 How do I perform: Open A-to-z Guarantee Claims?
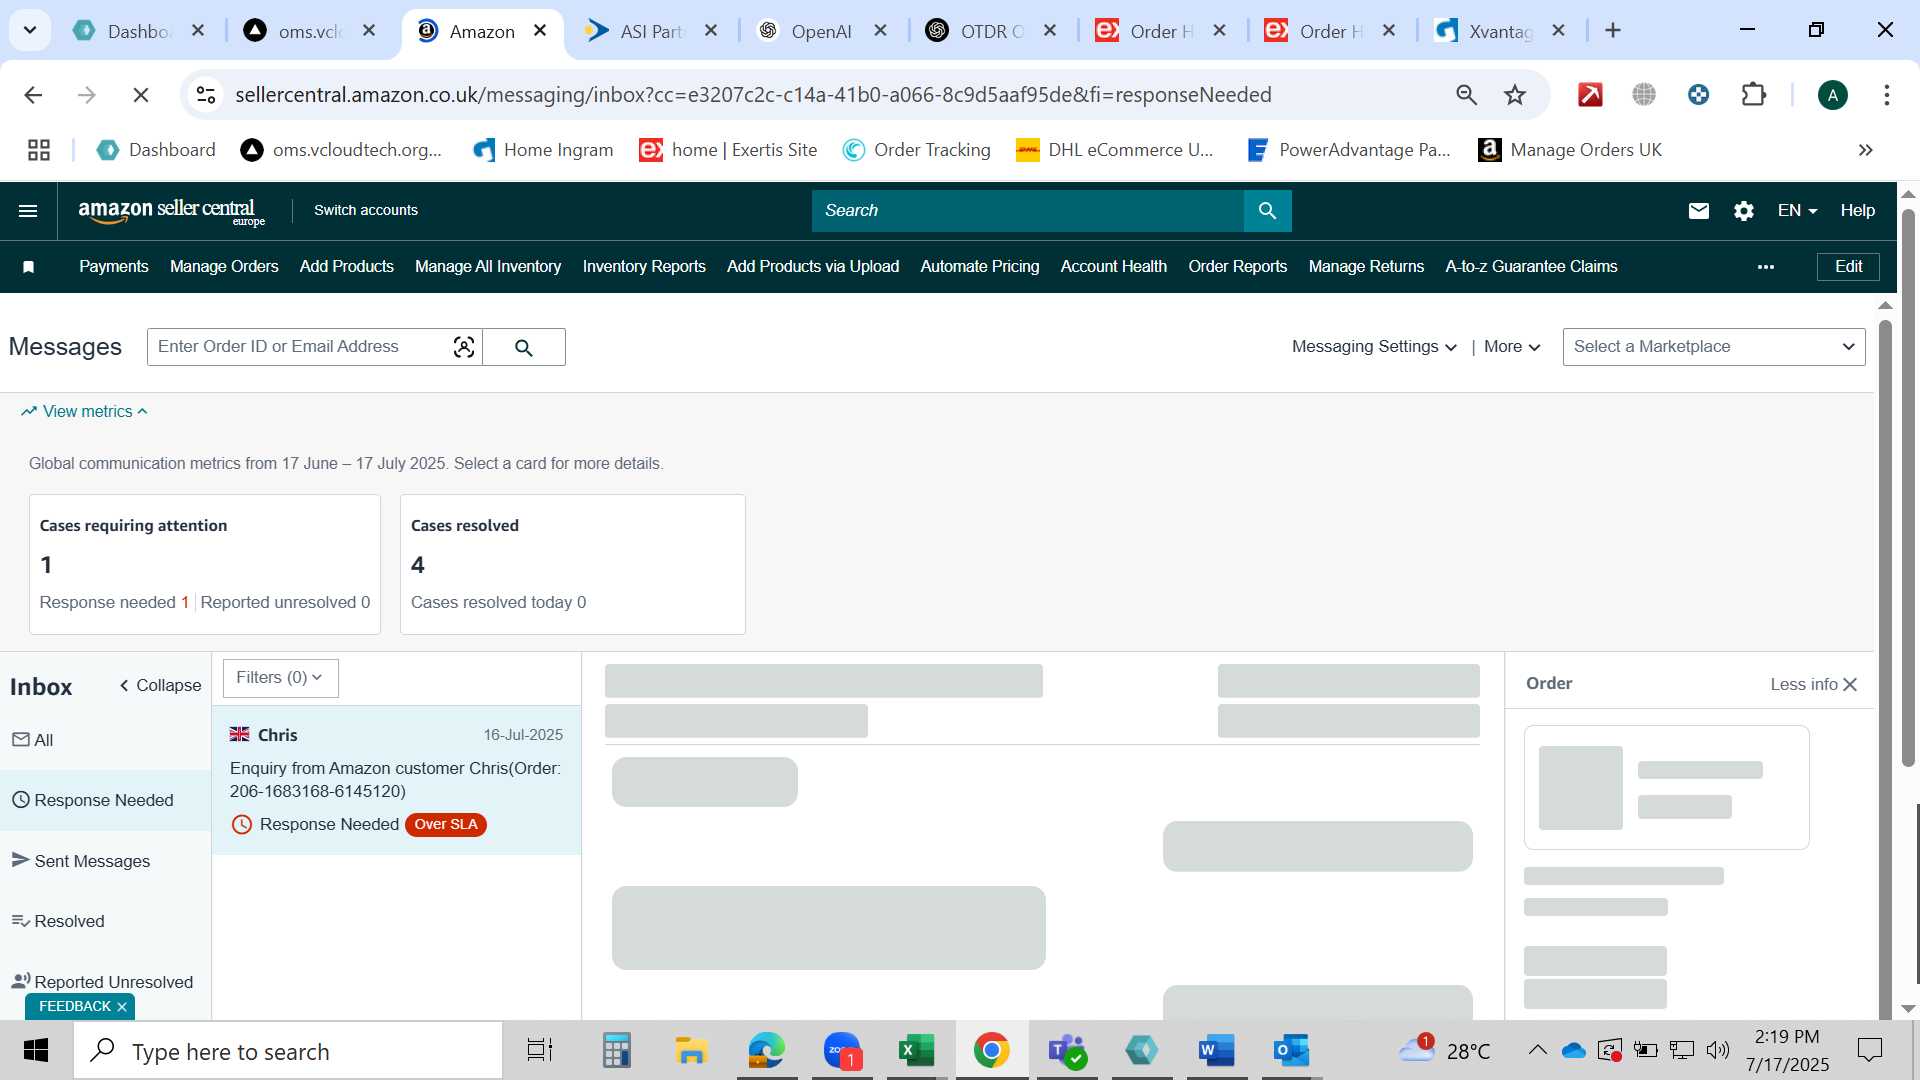(x=1531, y=267)
